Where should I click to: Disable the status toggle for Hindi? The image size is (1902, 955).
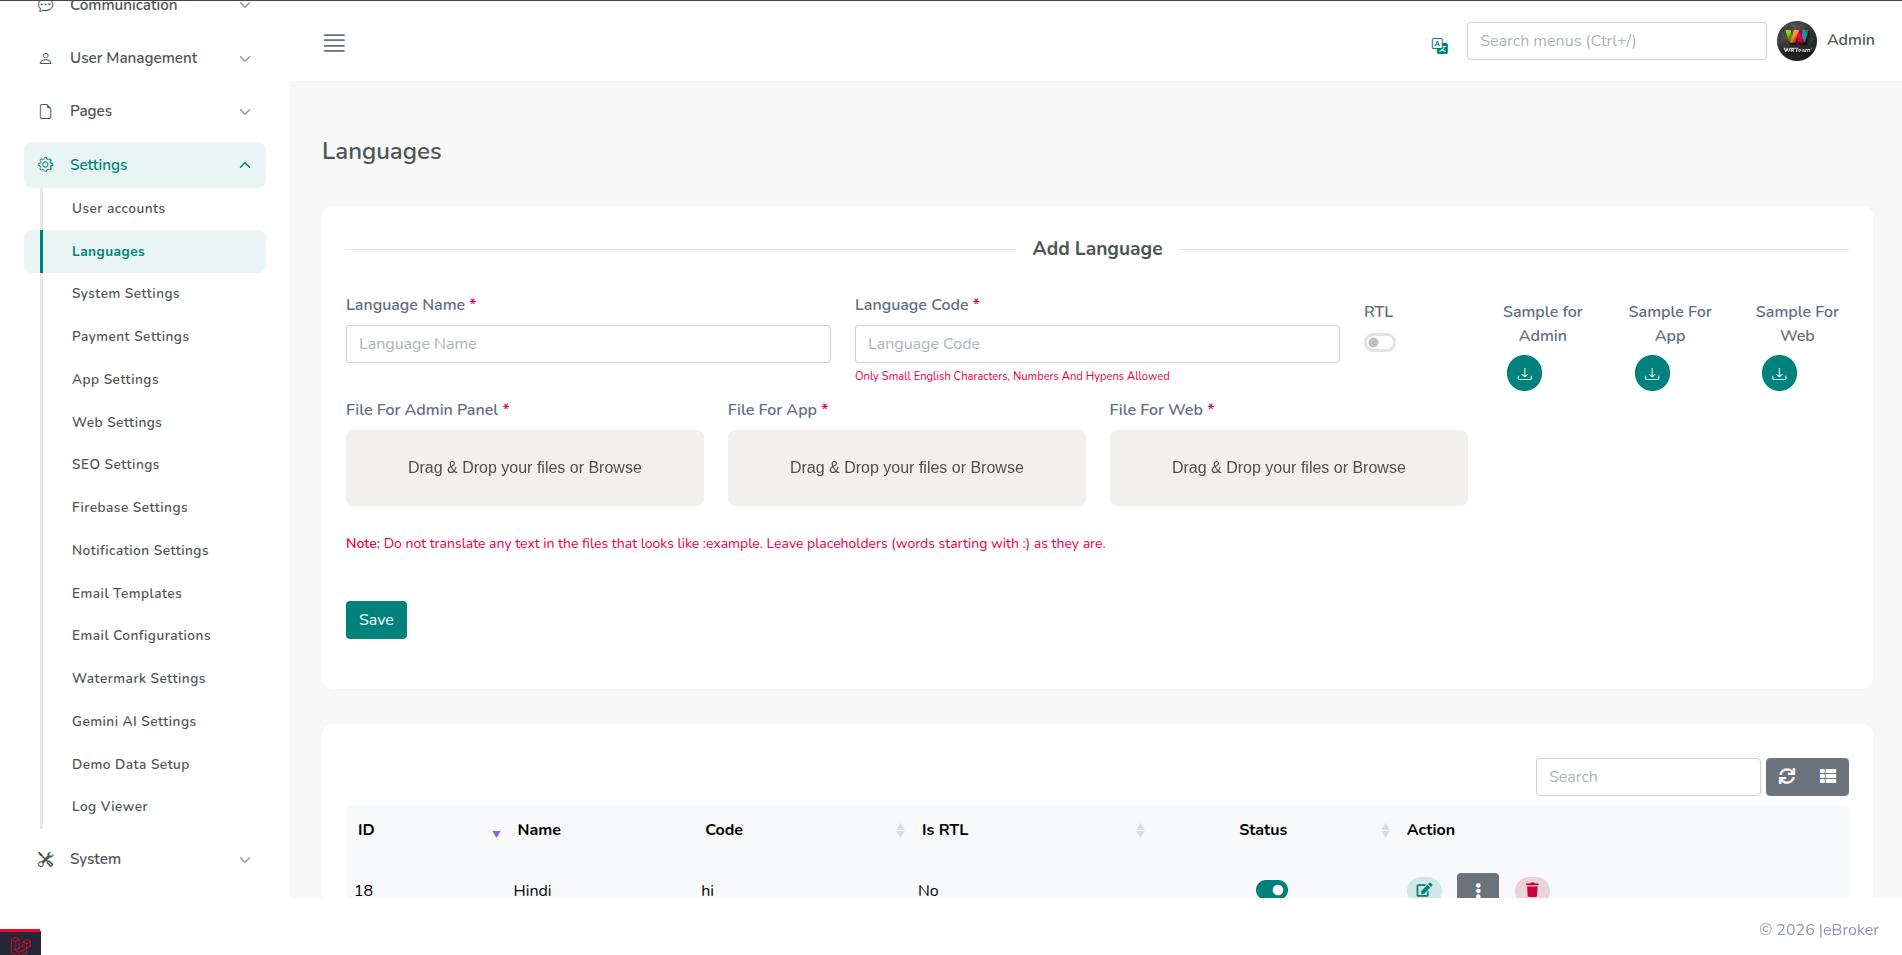coord(1271,889)
